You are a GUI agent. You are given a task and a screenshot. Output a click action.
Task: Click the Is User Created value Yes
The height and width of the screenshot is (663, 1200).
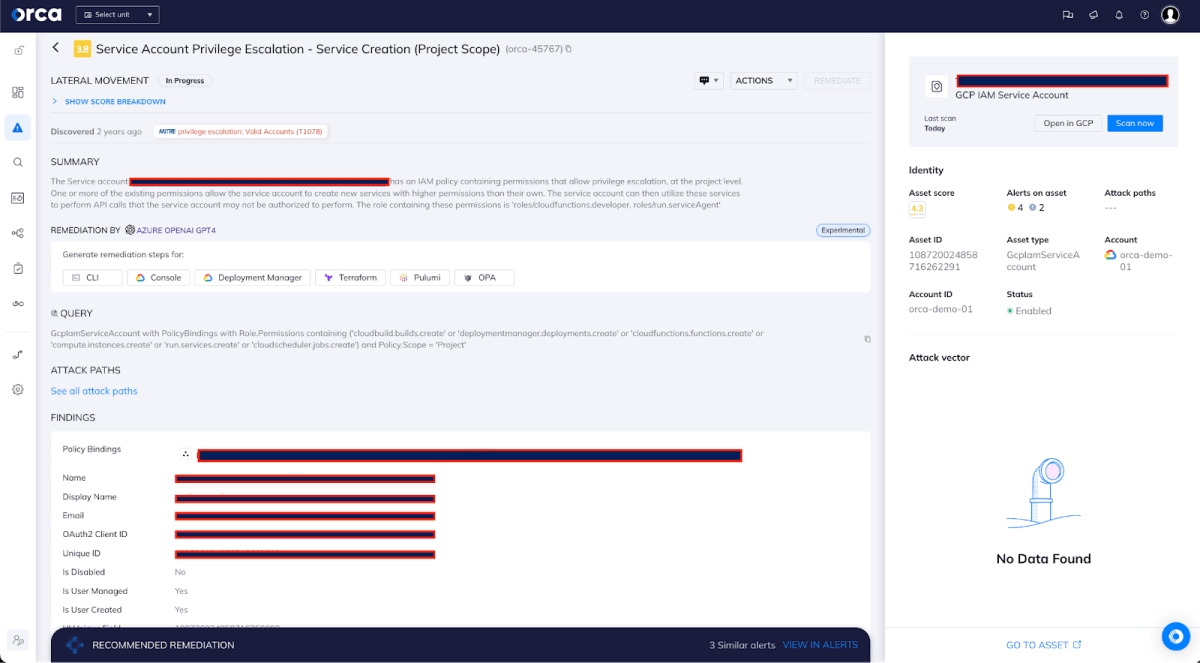(181, 610)
